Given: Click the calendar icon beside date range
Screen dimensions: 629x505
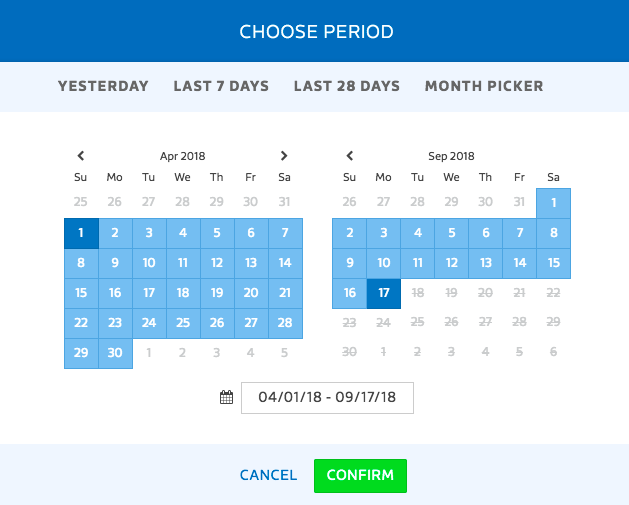Looking at the screenshot, I should (x=226, y=397).
